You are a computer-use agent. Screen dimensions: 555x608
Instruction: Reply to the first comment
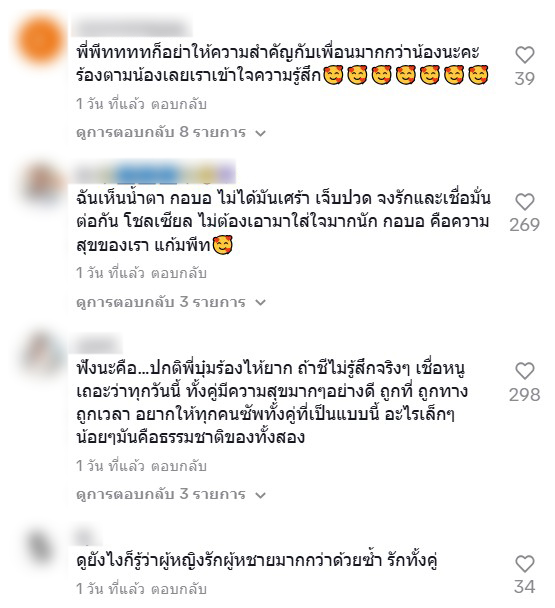(179, 104)
